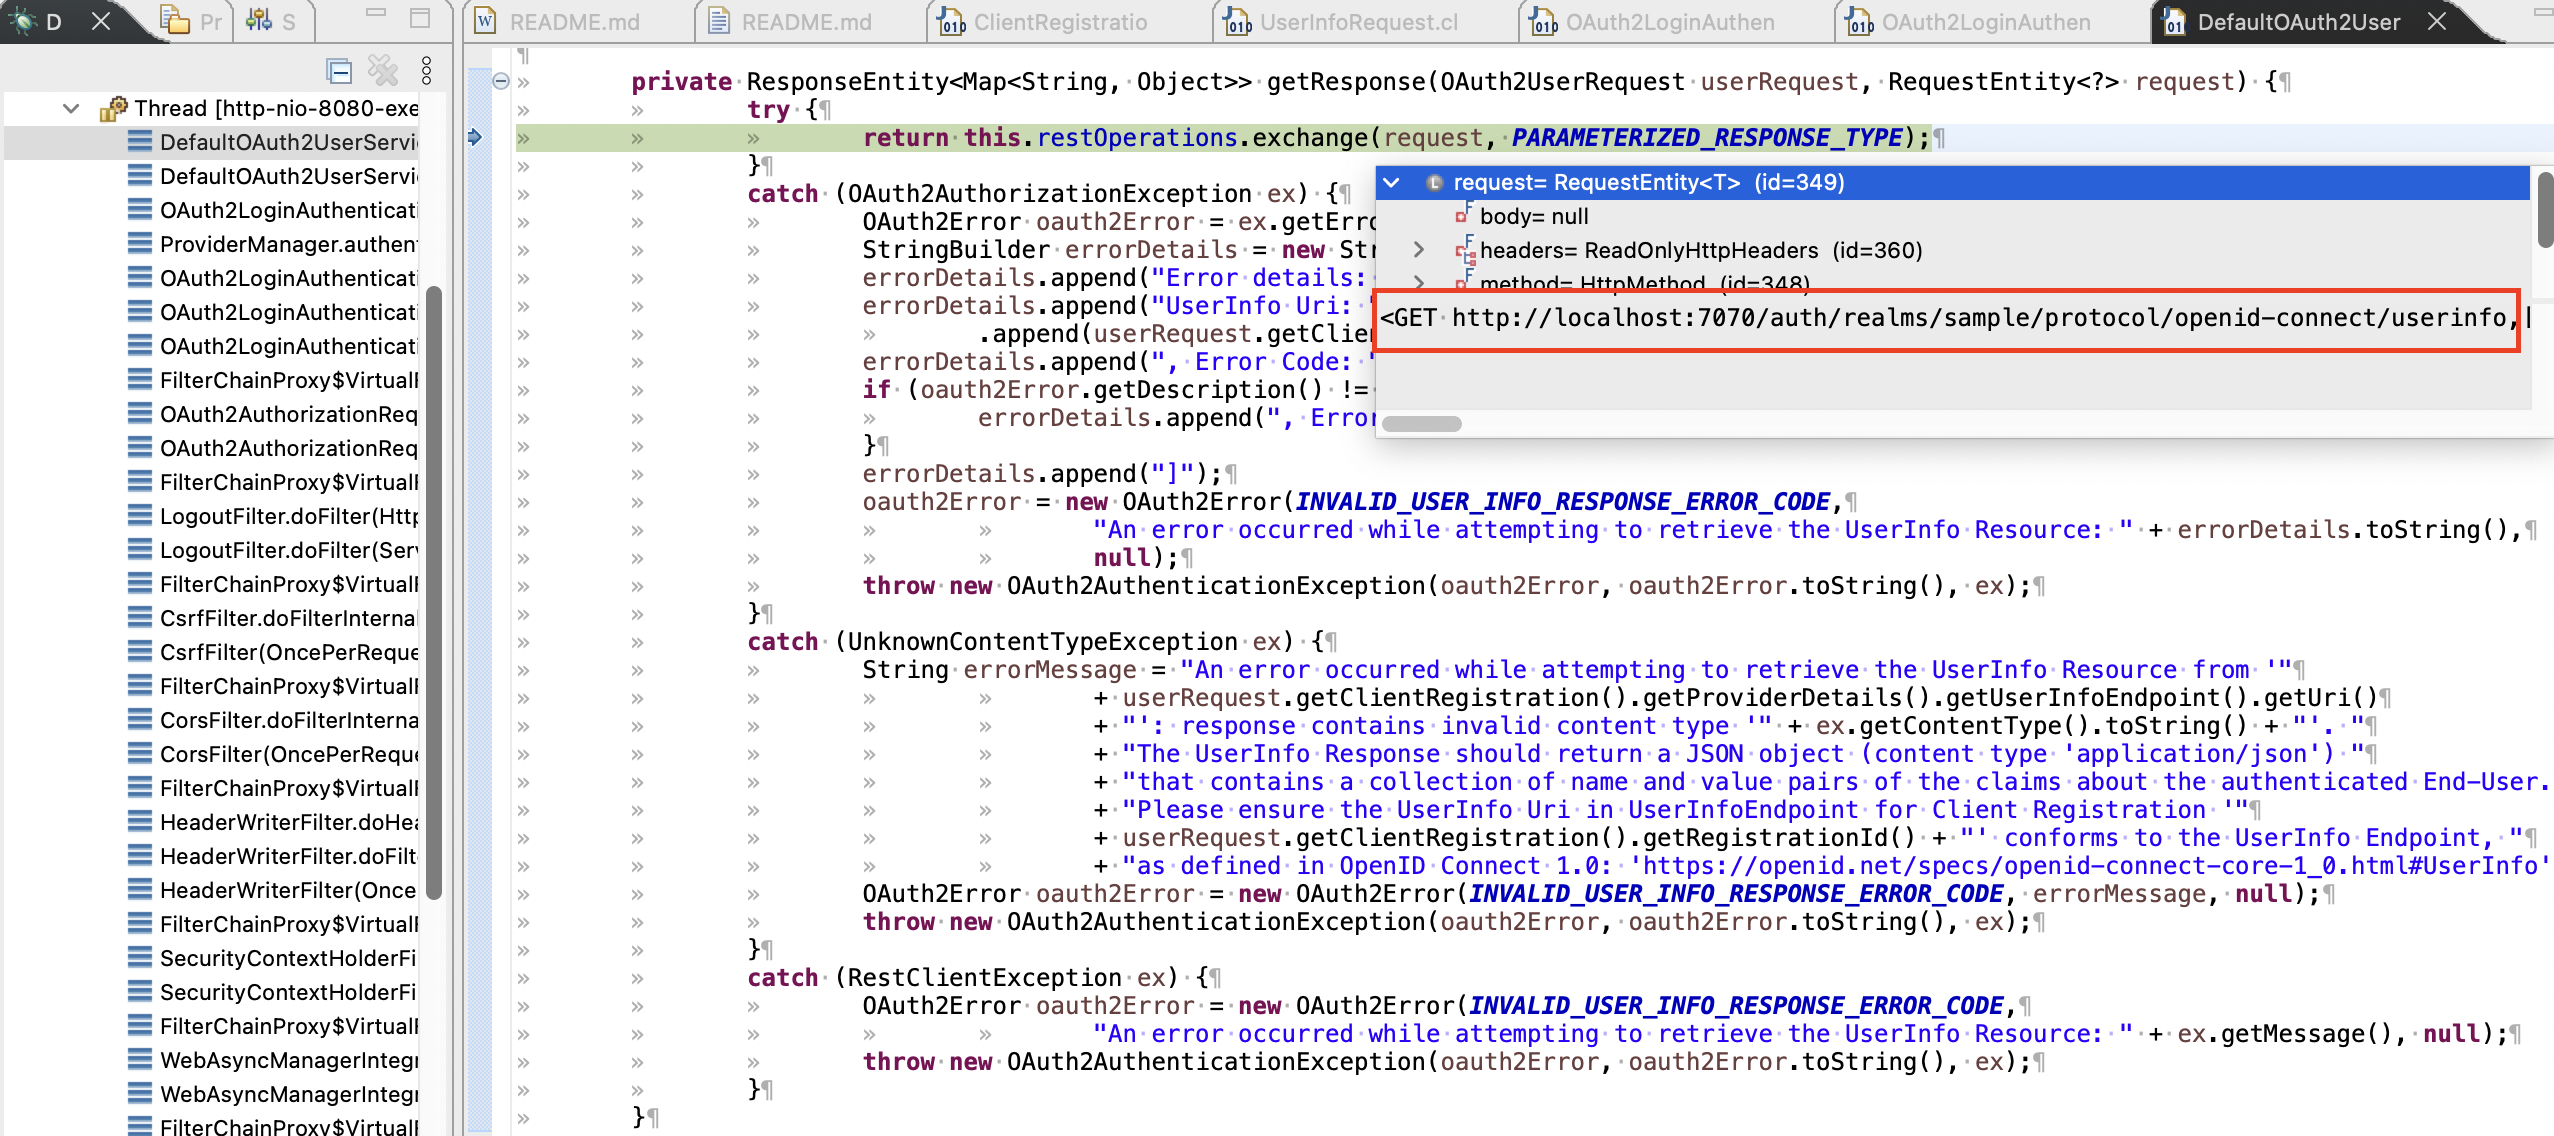Expand the headers= ReadOnlyHttpHeaders variable
The height and width of the screenshot is (1136, 2554).
tap(1418, 250)
